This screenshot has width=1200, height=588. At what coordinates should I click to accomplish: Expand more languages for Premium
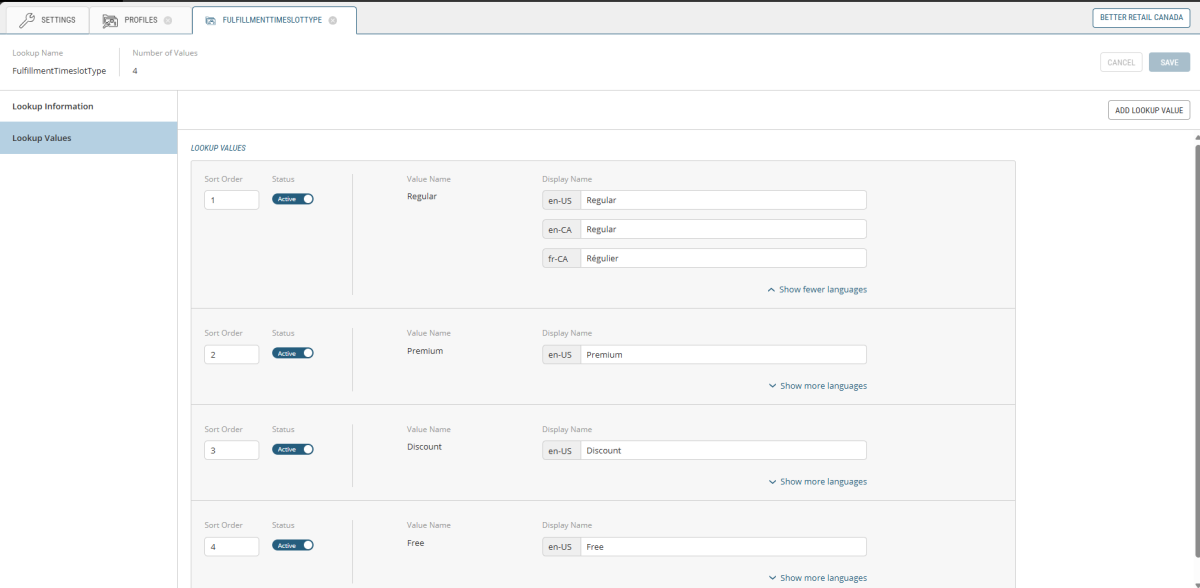click(x=817, y=385)
